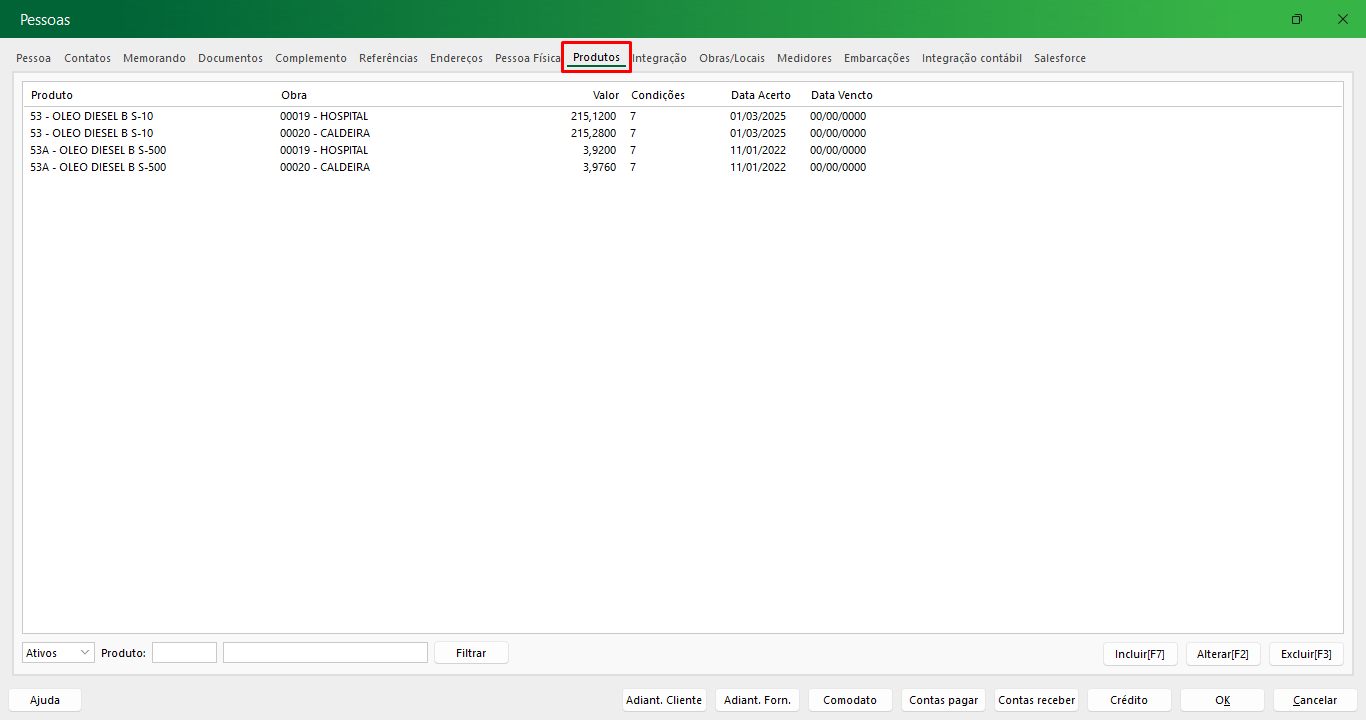Confirm with the OK button
Image resolution: width=1366 pixels, height=720 pixels.
coord(1222,700)
